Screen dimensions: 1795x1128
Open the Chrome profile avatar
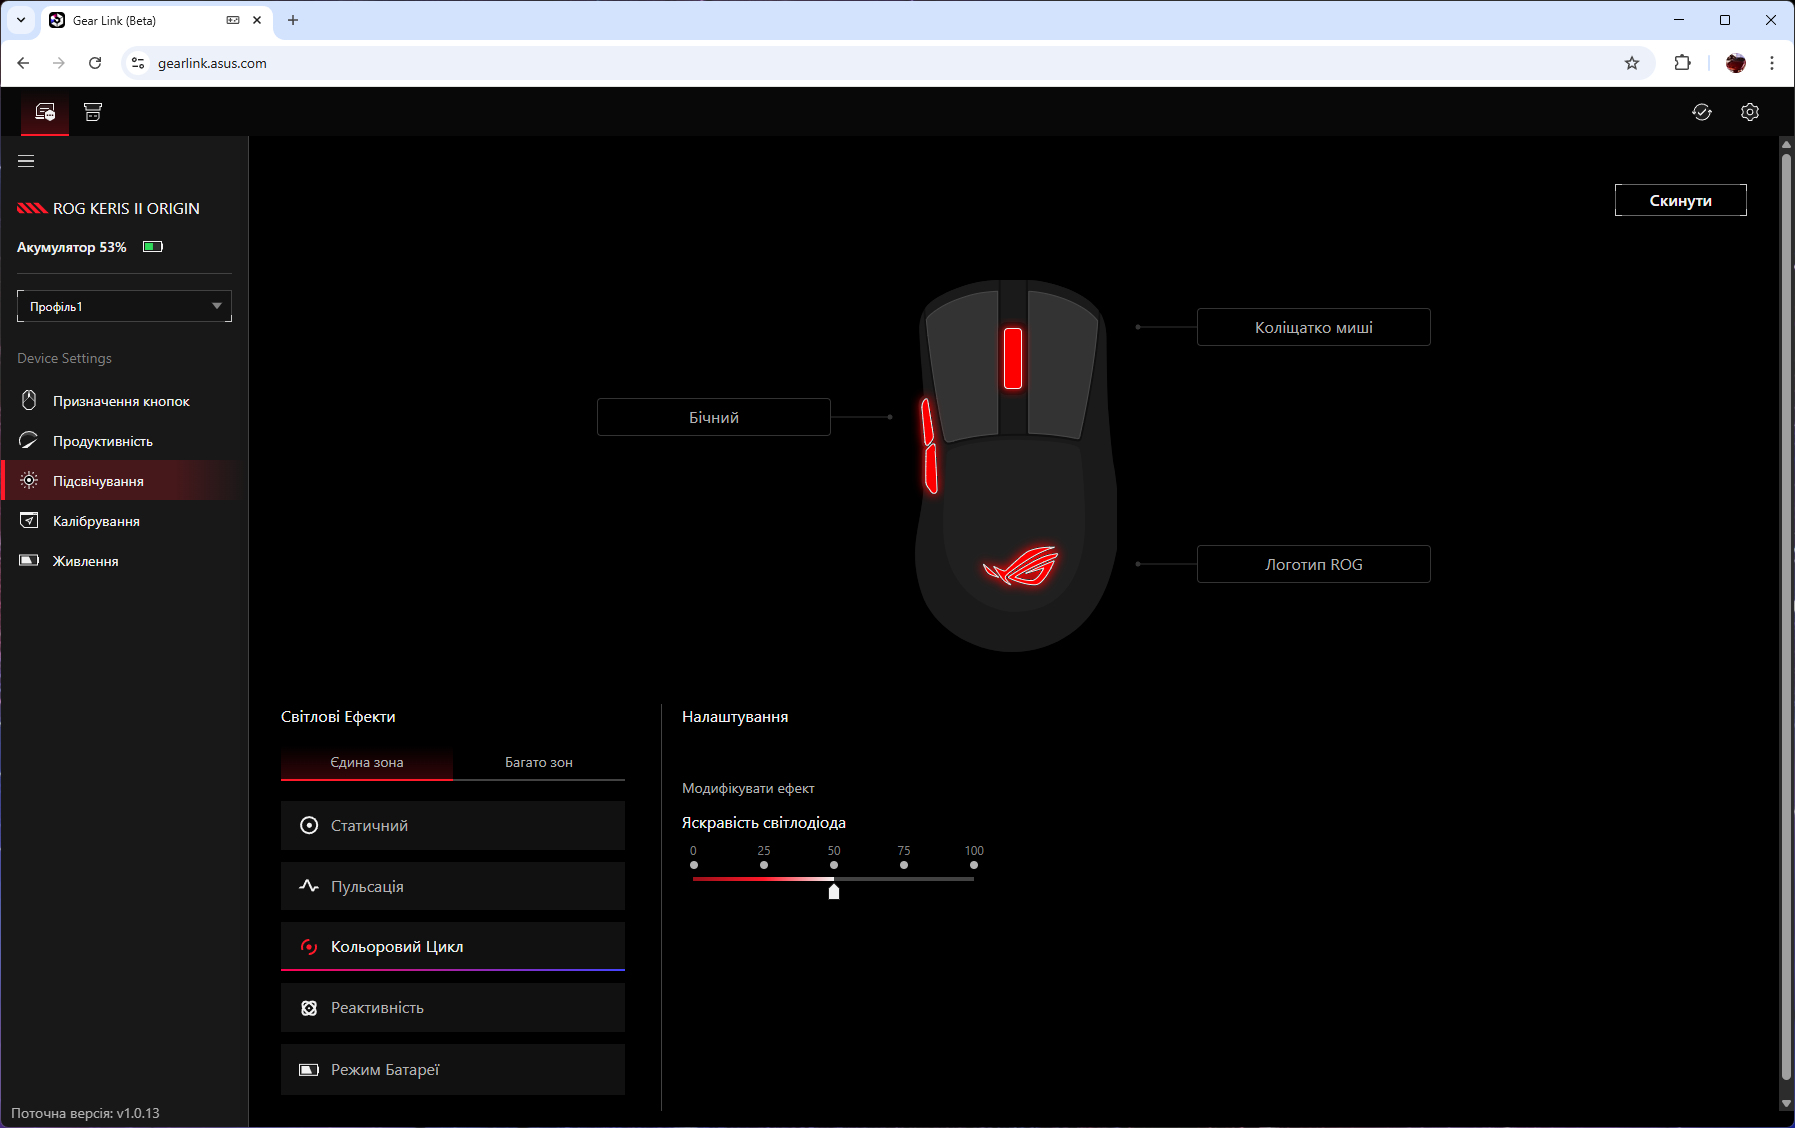point(1736,63)
